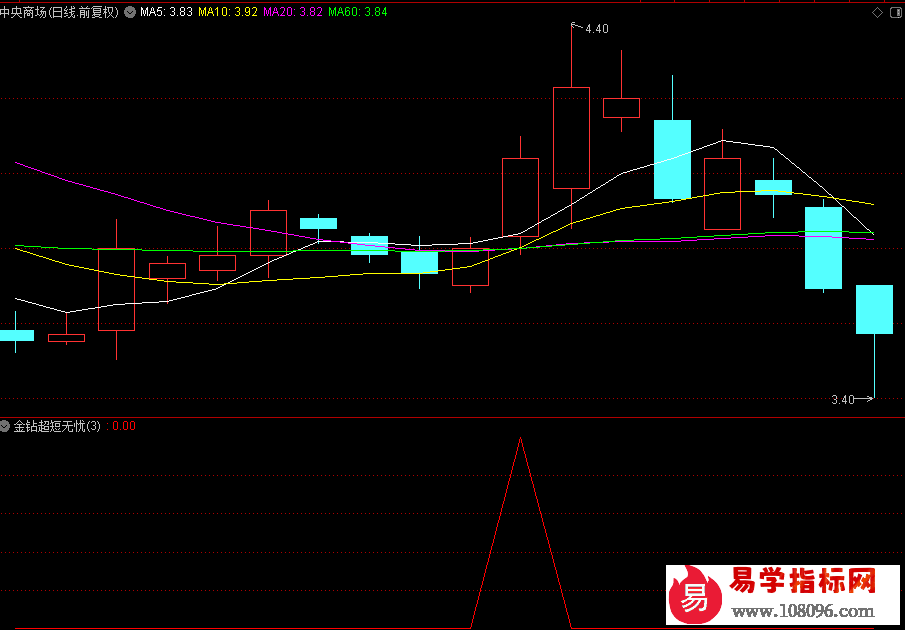This screenshot has height=630, width=905.
Task: Select the MA20: 3.82 label
Action: [x=293, y=12]
